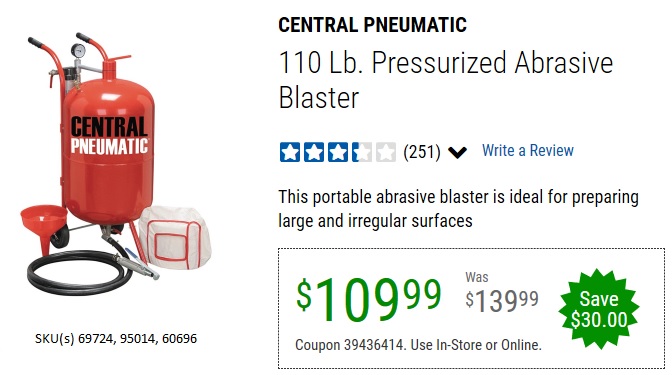Click the second rating star
Viewport: 672px width, 375px height.
tap(314, 152)
